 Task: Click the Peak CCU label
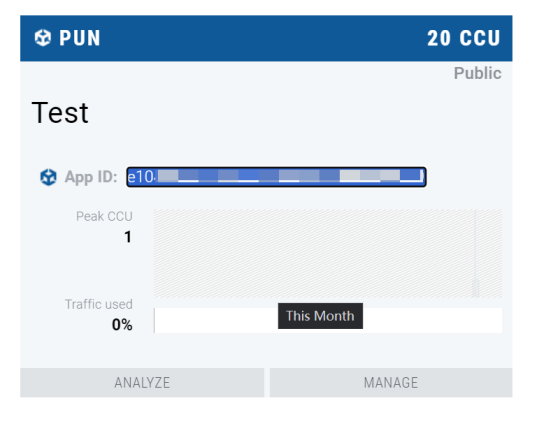click(104, 216)
